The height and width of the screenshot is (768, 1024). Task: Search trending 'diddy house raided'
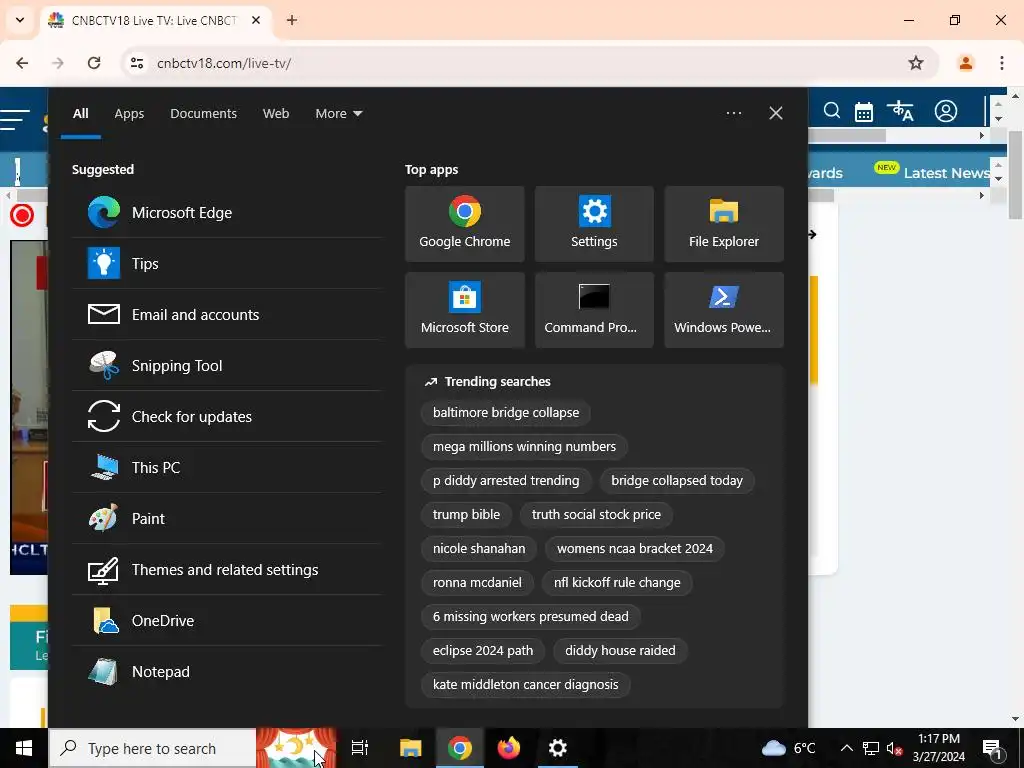tap(620, 650)
